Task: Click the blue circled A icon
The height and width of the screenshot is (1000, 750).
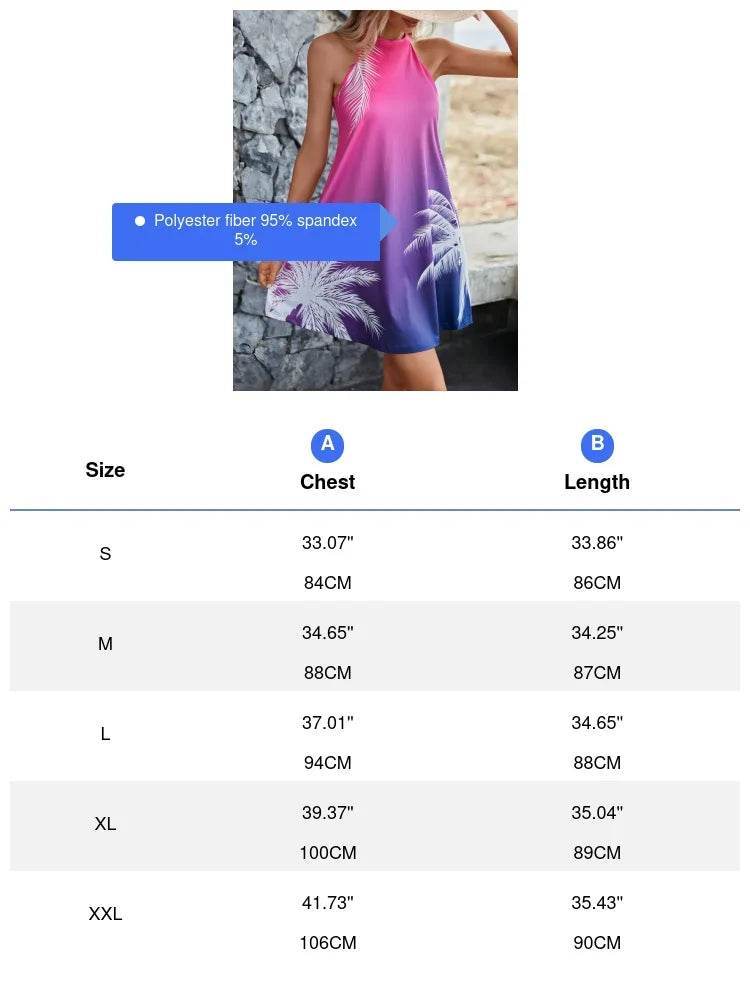Action: (x=327, y=445)
